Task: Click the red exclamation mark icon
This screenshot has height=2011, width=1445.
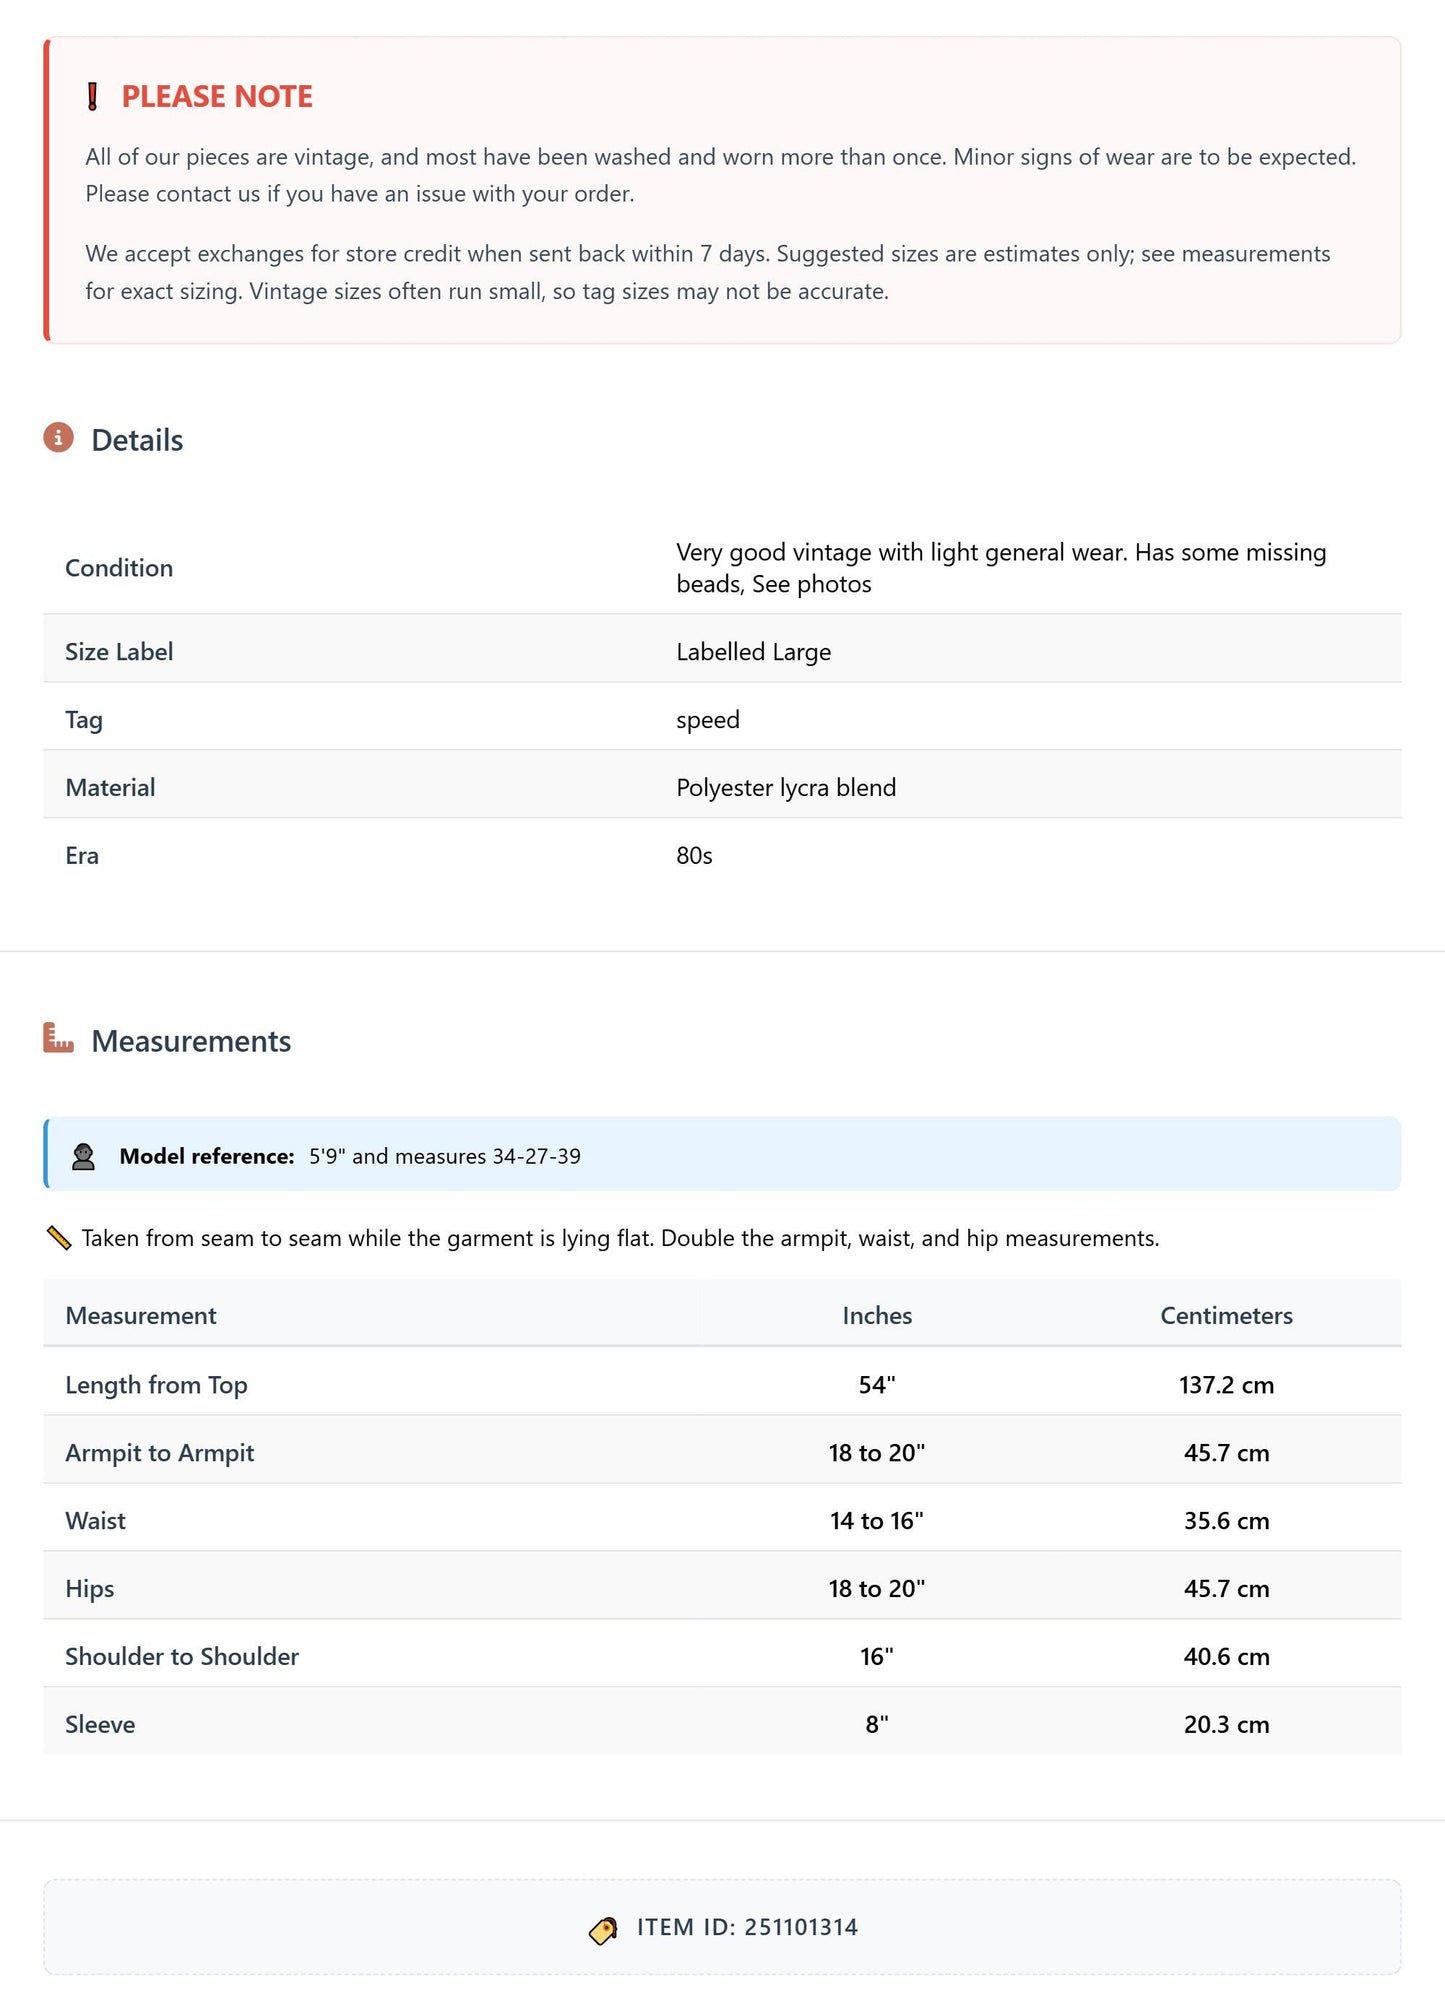Action: [93, 97]
